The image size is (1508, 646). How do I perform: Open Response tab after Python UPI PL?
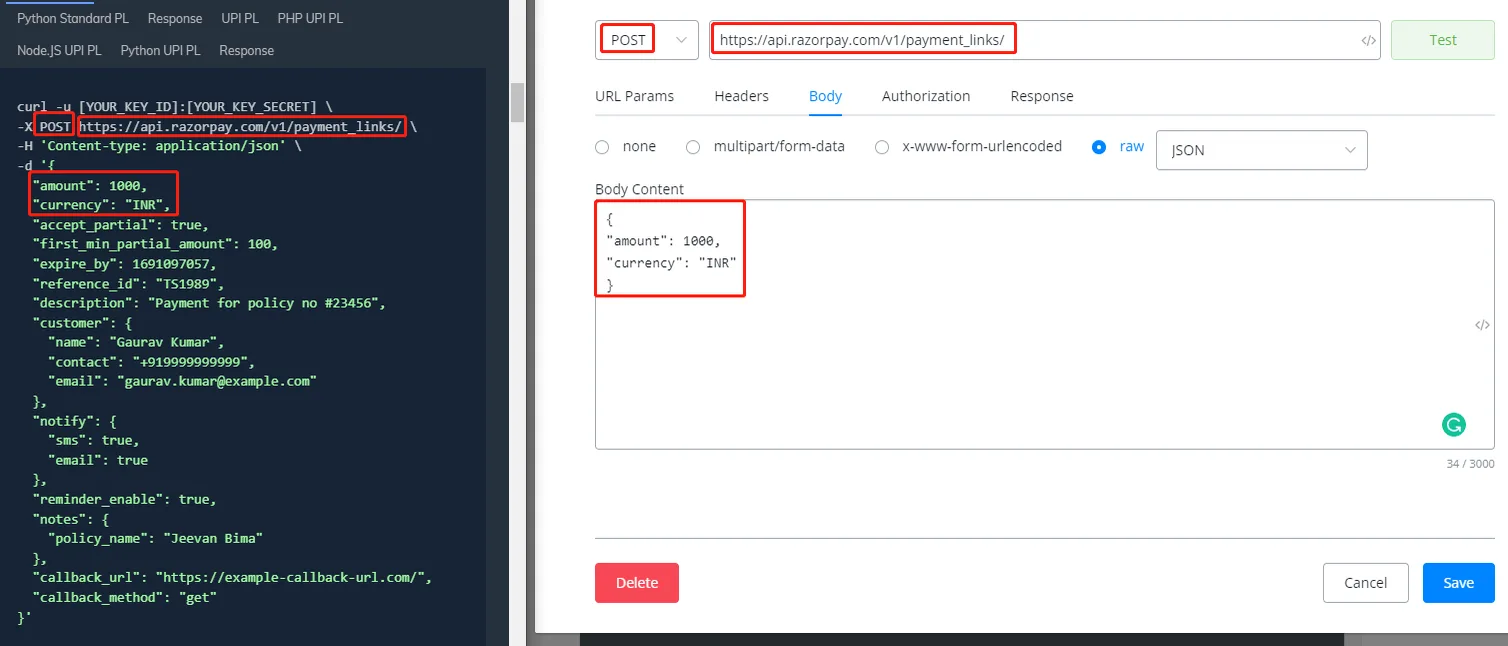pyautogui.click(x=246, y=50)
